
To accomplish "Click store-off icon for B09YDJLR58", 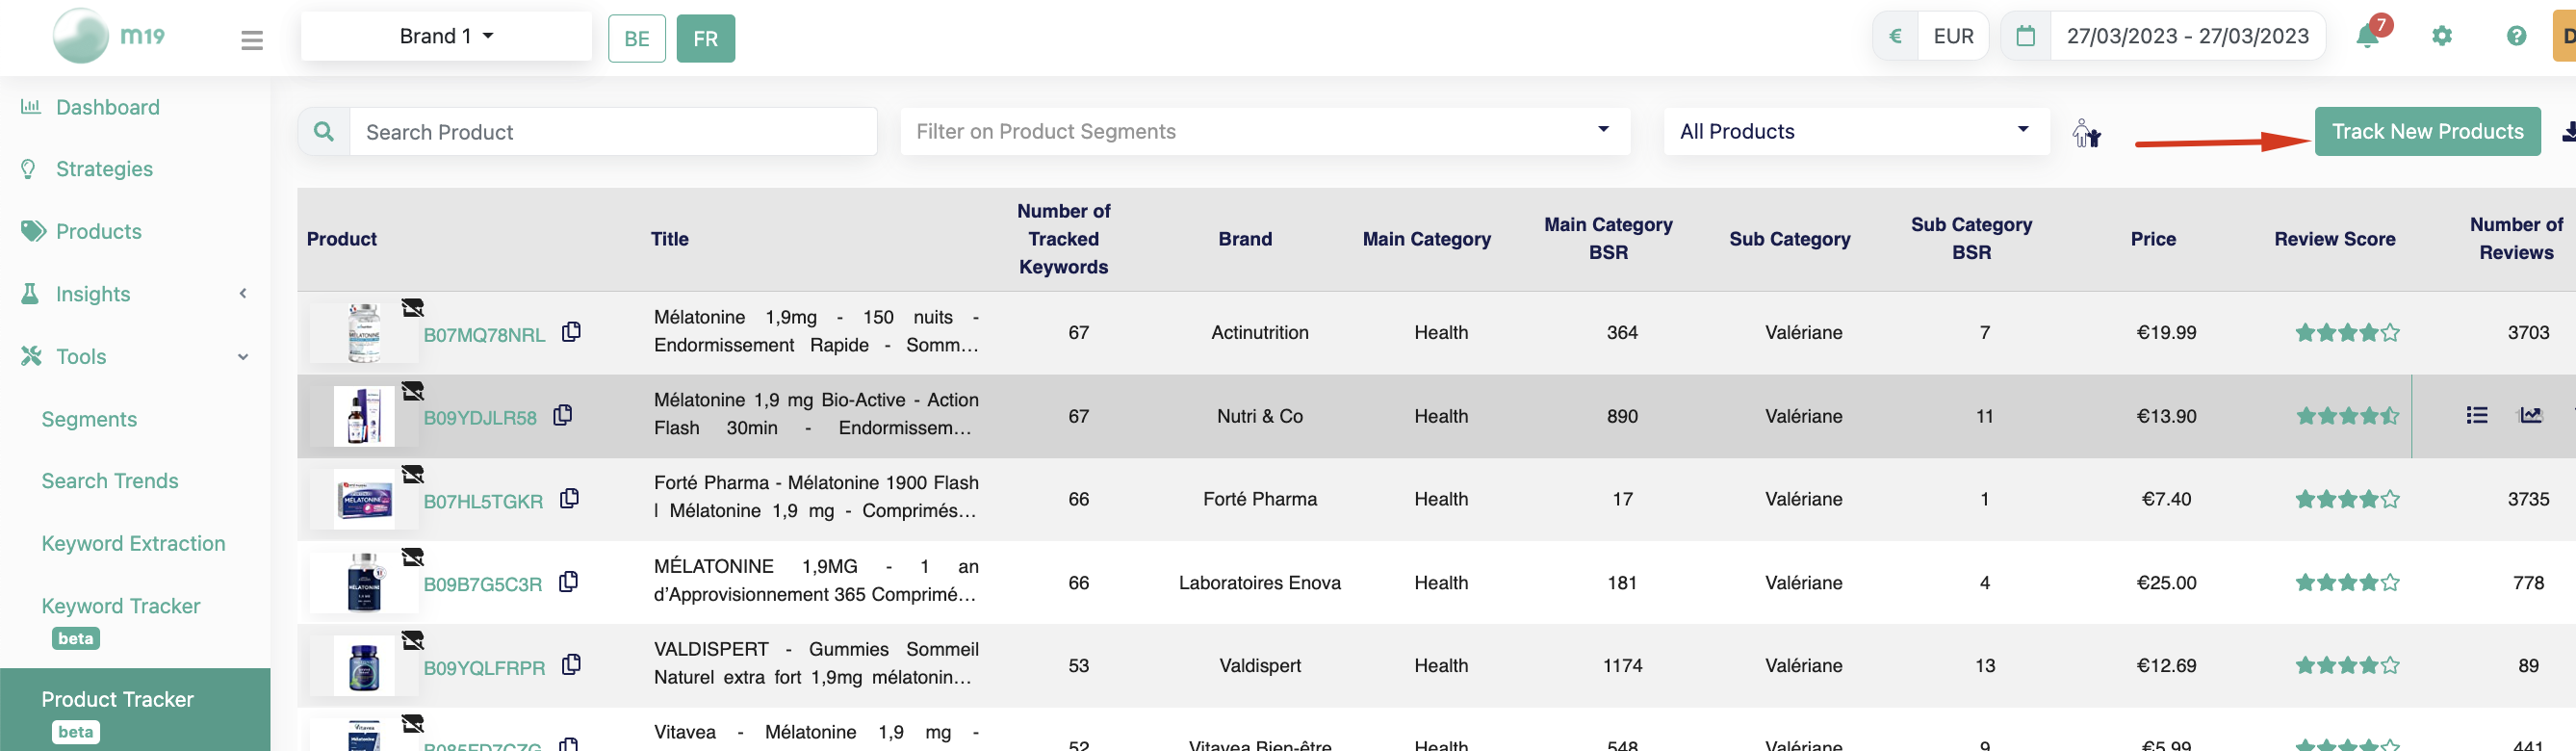I will (412, 390).
